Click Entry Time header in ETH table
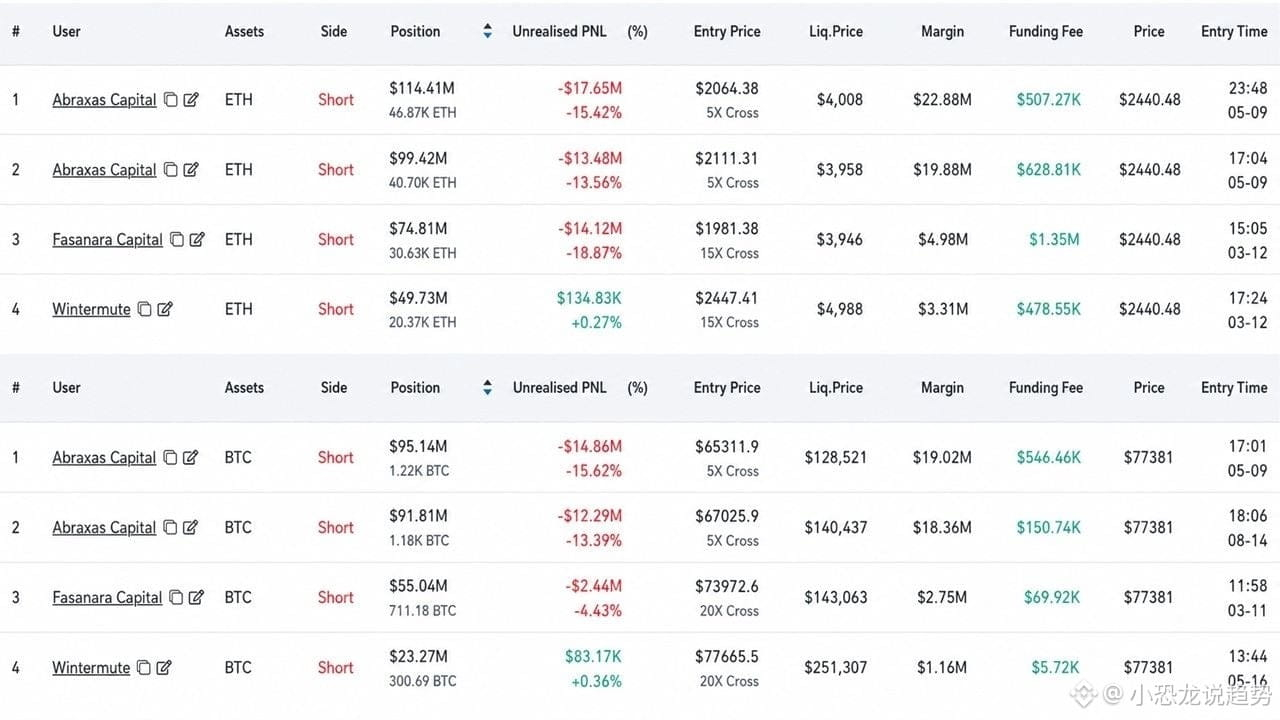Image resolution: width=1280 pixels, height=720 pixels. (1234, 32)
